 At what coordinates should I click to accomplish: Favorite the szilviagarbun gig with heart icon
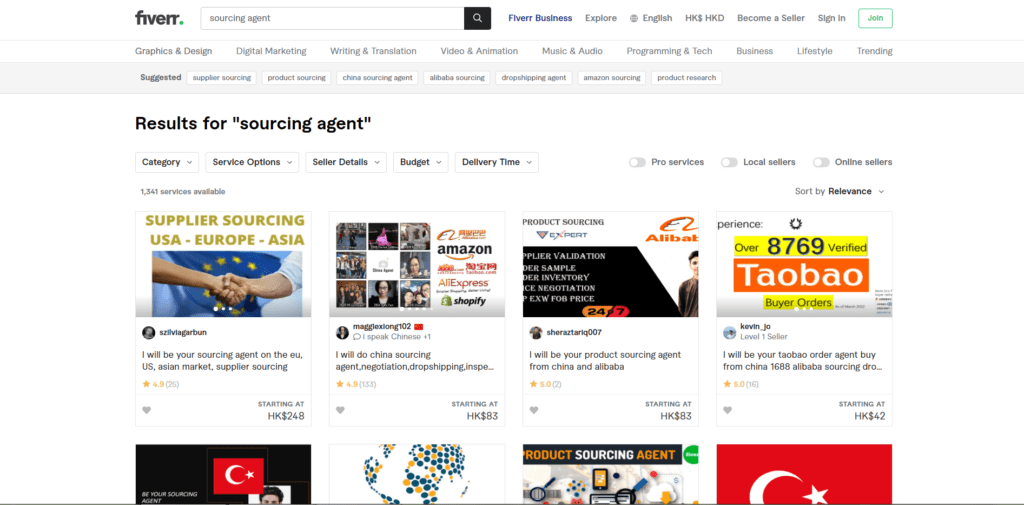146,410
